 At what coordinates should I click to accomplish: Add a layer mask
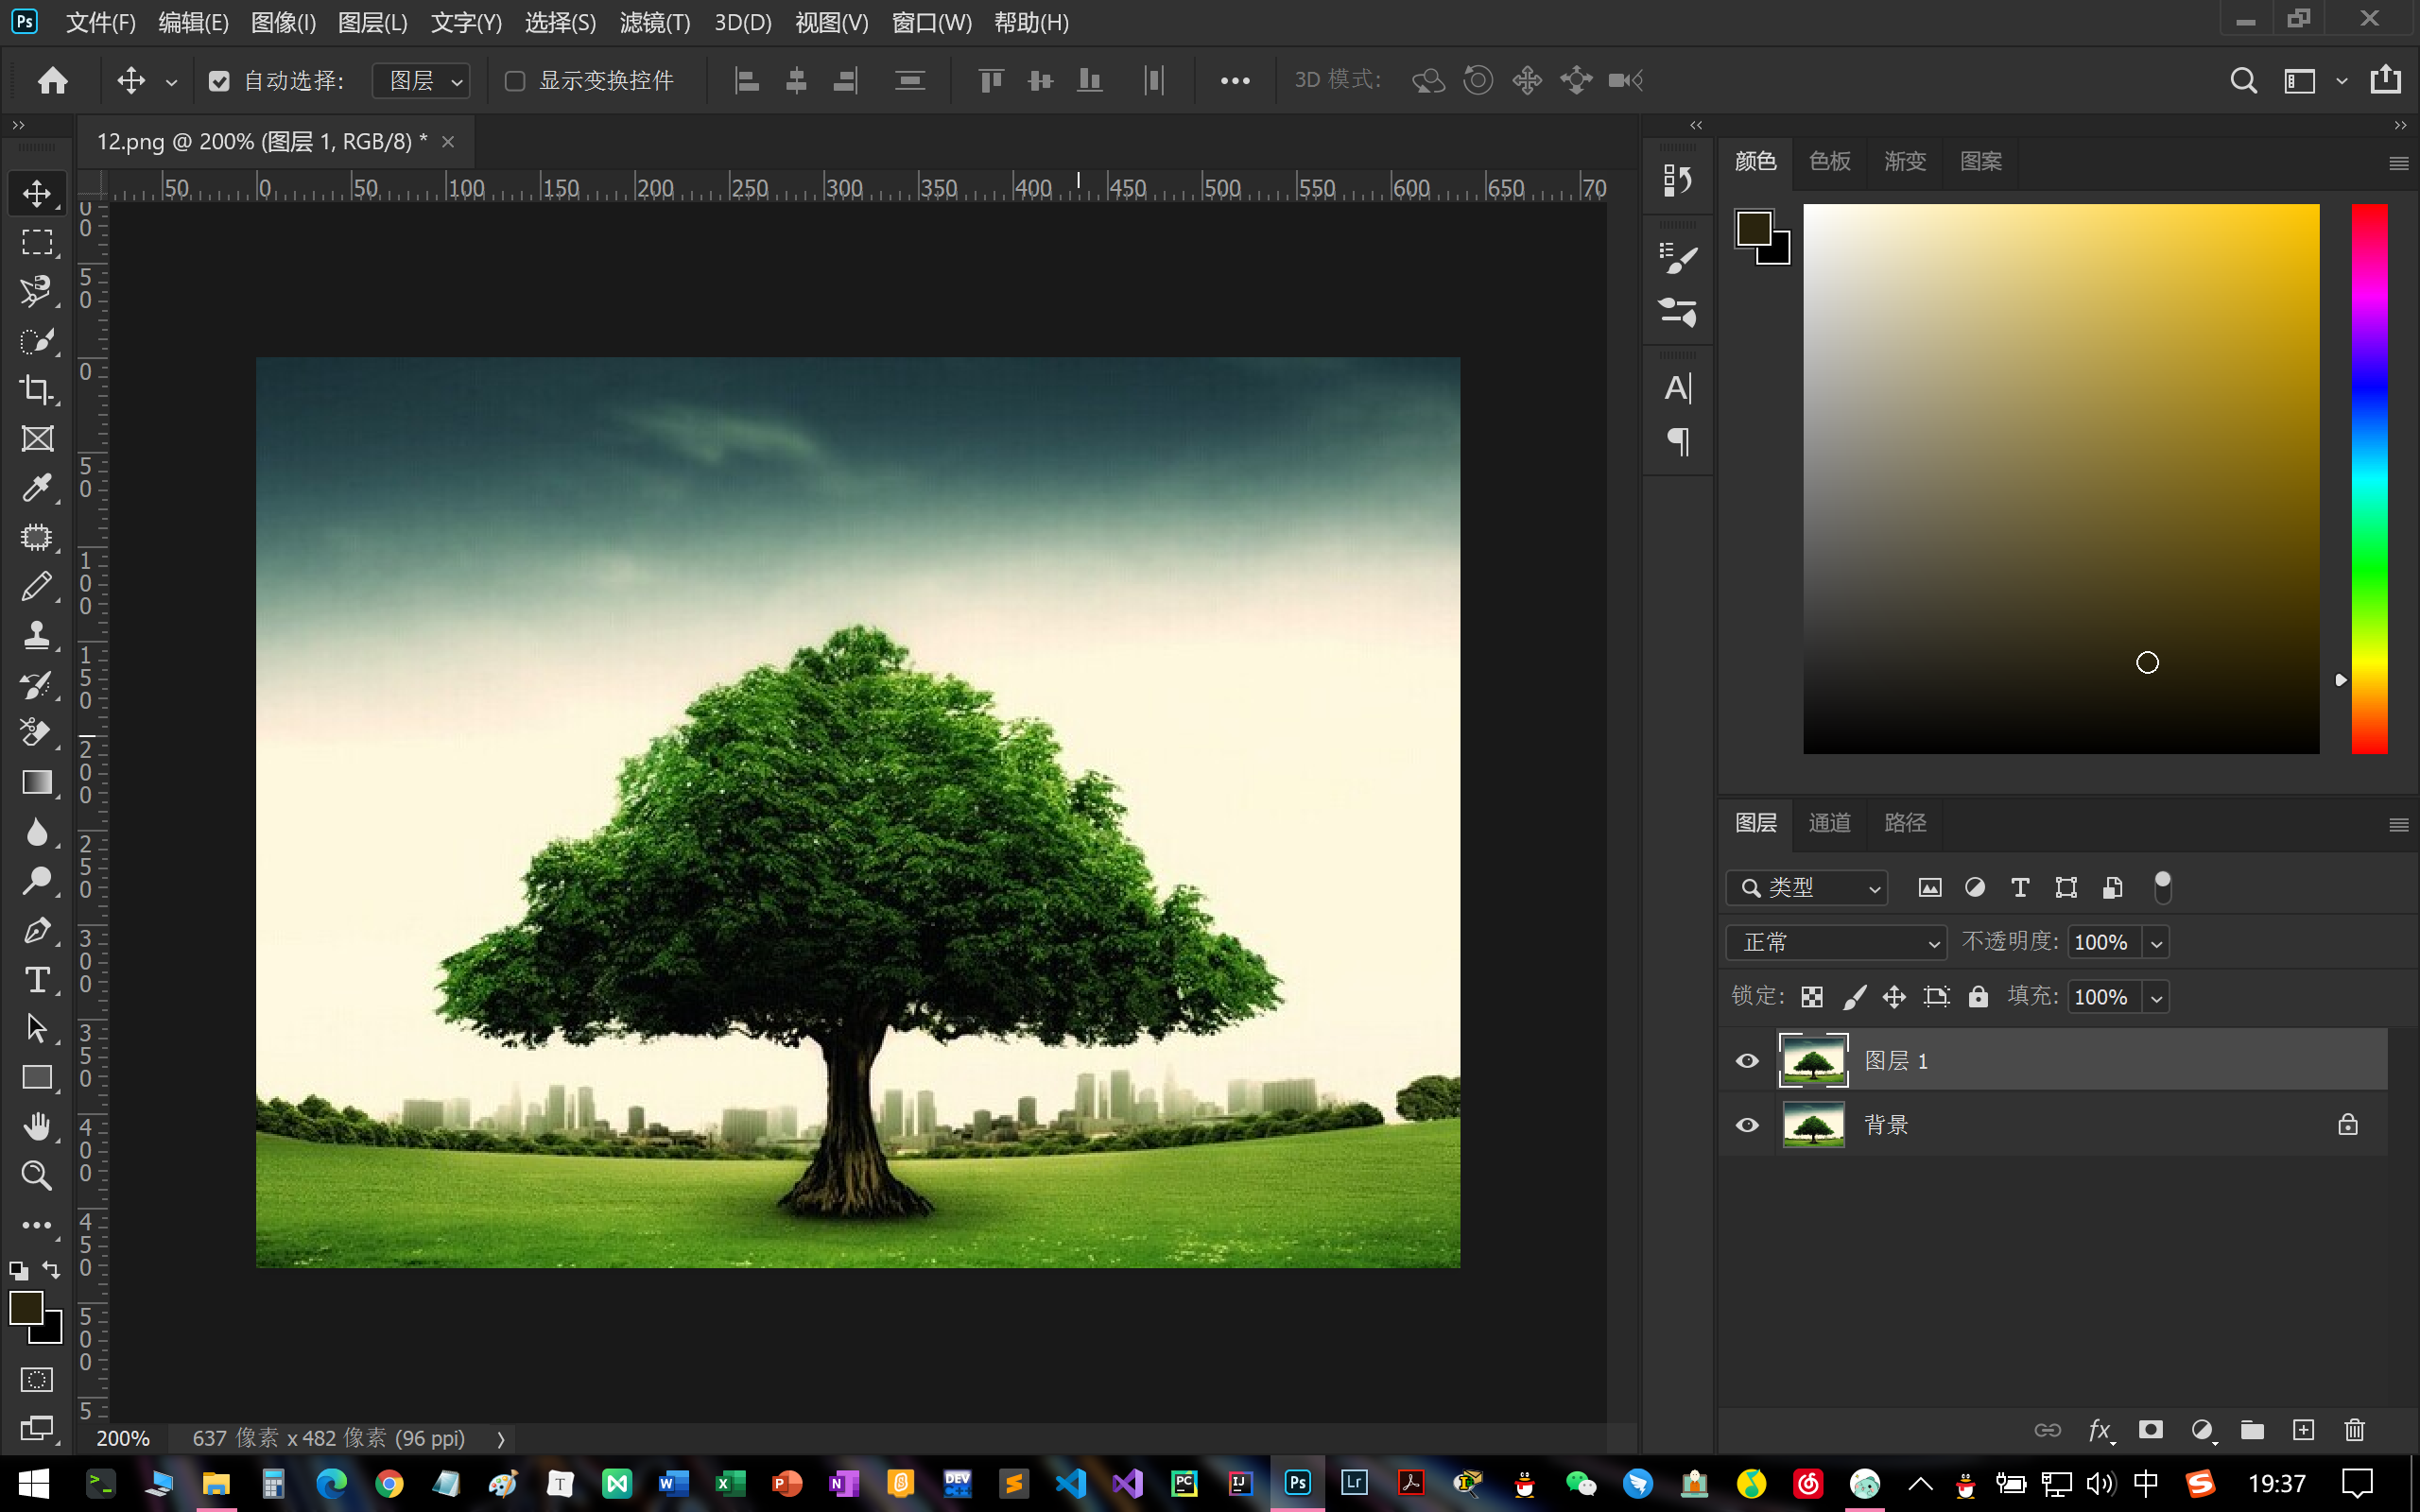[x=2150, y=1430]
